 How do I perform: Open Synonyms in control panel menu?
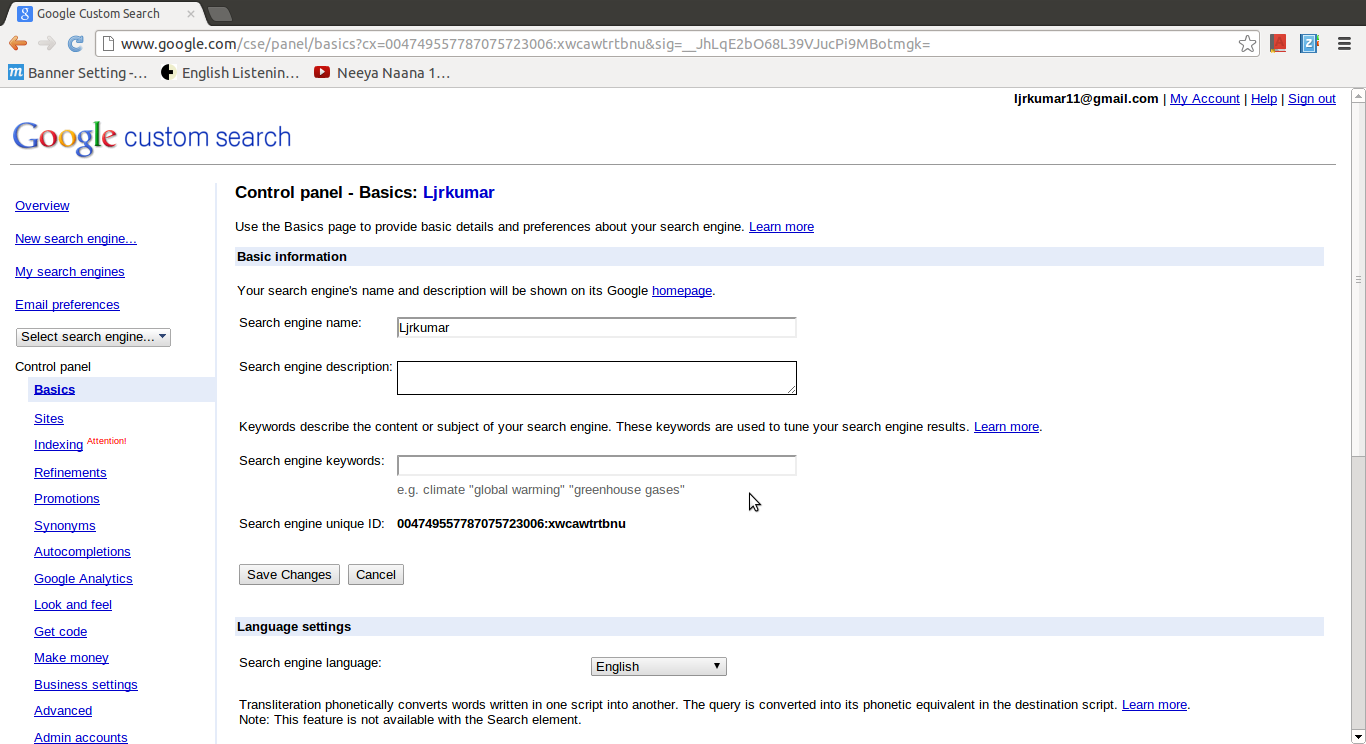pyautogui.click(x=65, y=526)
